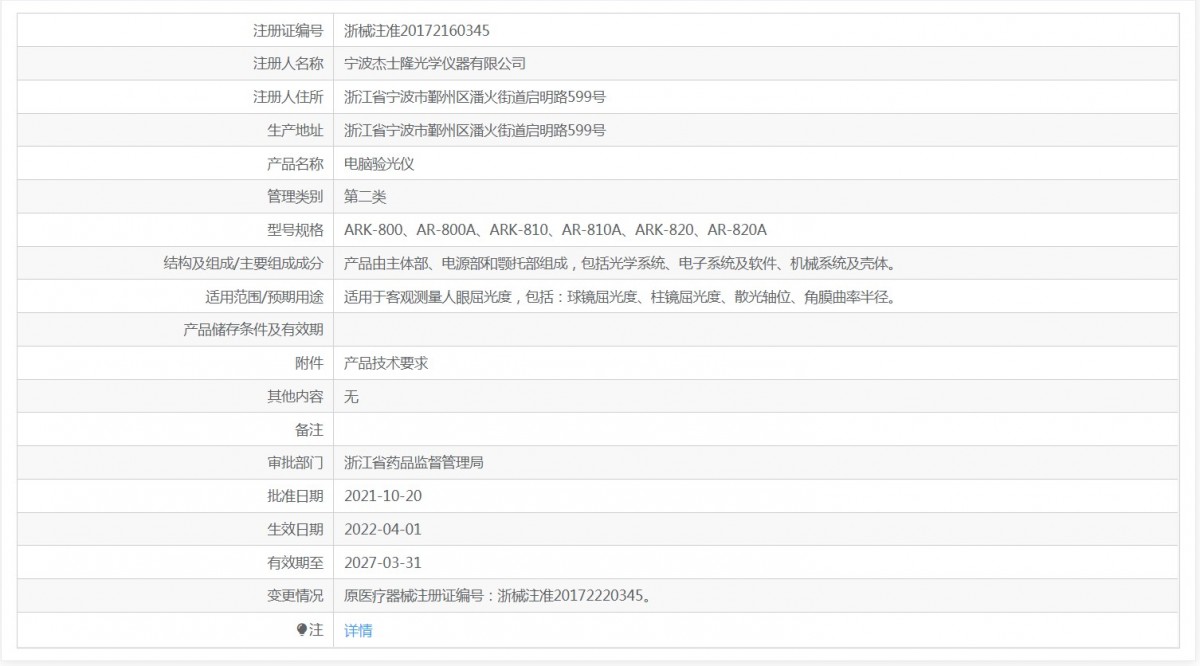
Task: Select the 注册证编号 label
Action: (289, 31)
